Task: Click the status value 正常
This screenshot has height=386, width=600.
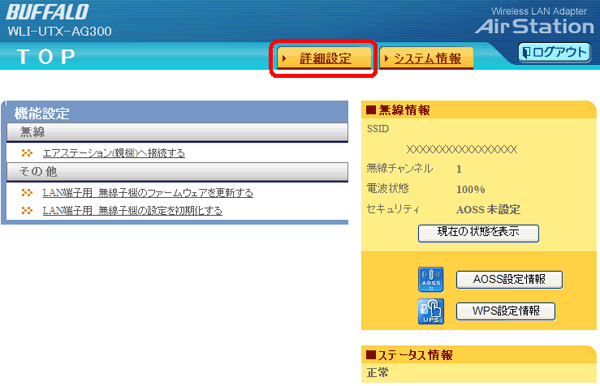Action: 377,372
